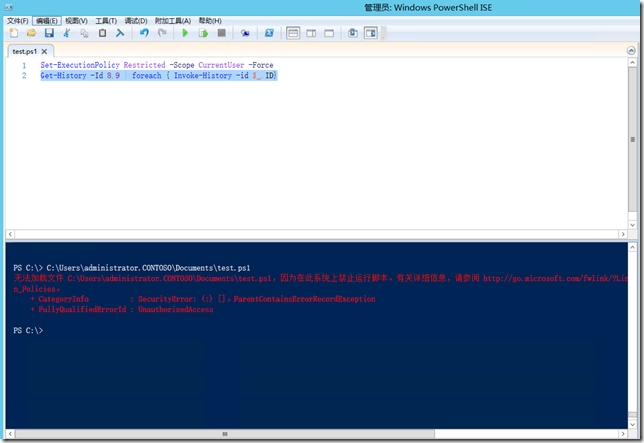Collapse the script pane with chevron button

pyautogui.click(x=631, y=50)
